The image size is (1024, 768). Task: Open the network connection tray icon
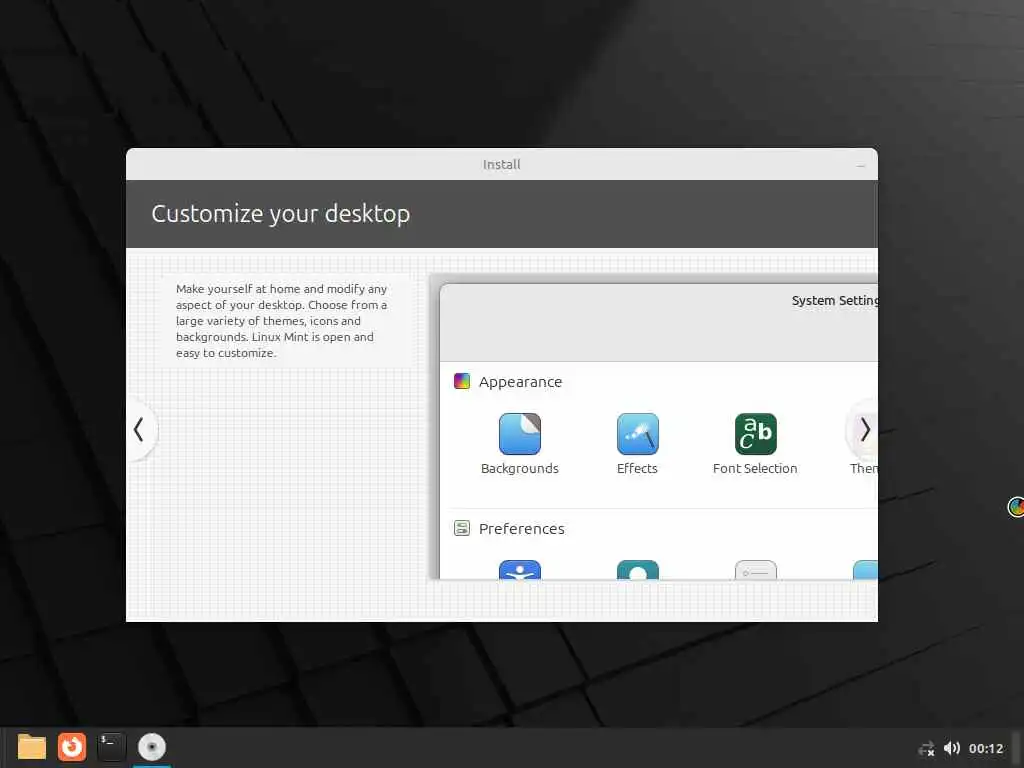click(x=927, y=749)
